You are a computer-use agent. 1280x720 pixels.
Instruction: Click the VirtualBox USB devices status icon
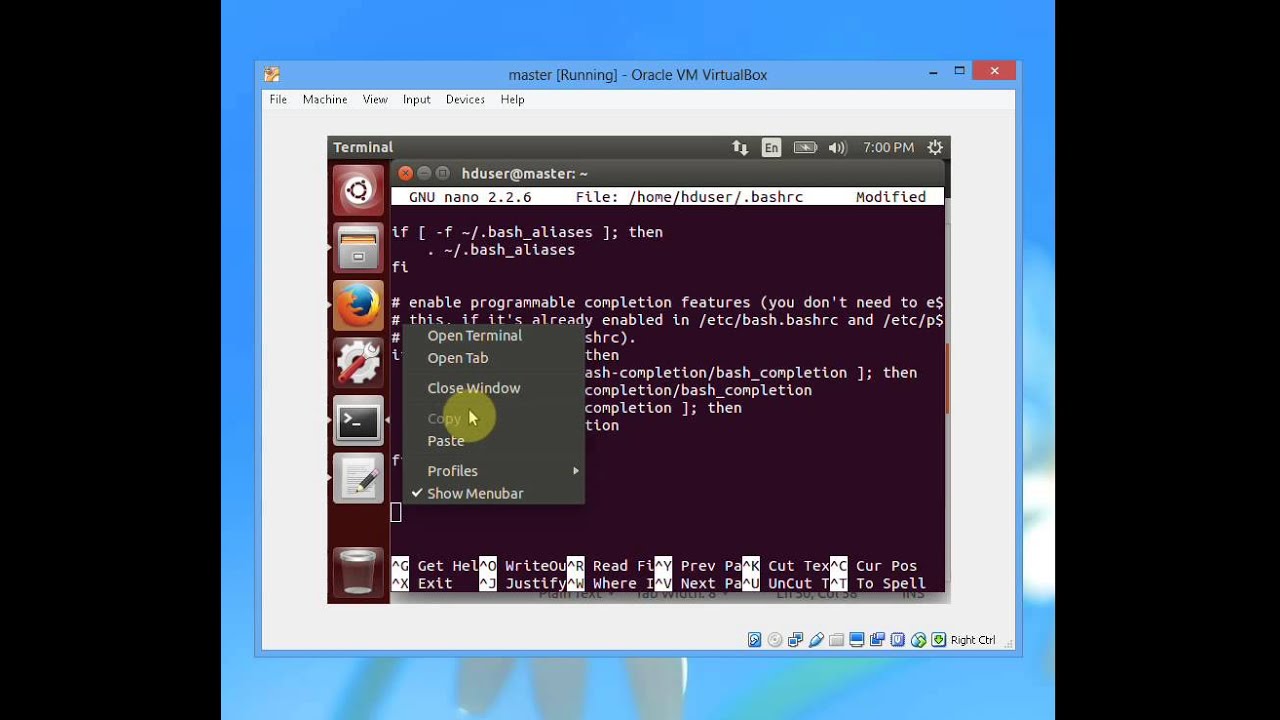816,640
